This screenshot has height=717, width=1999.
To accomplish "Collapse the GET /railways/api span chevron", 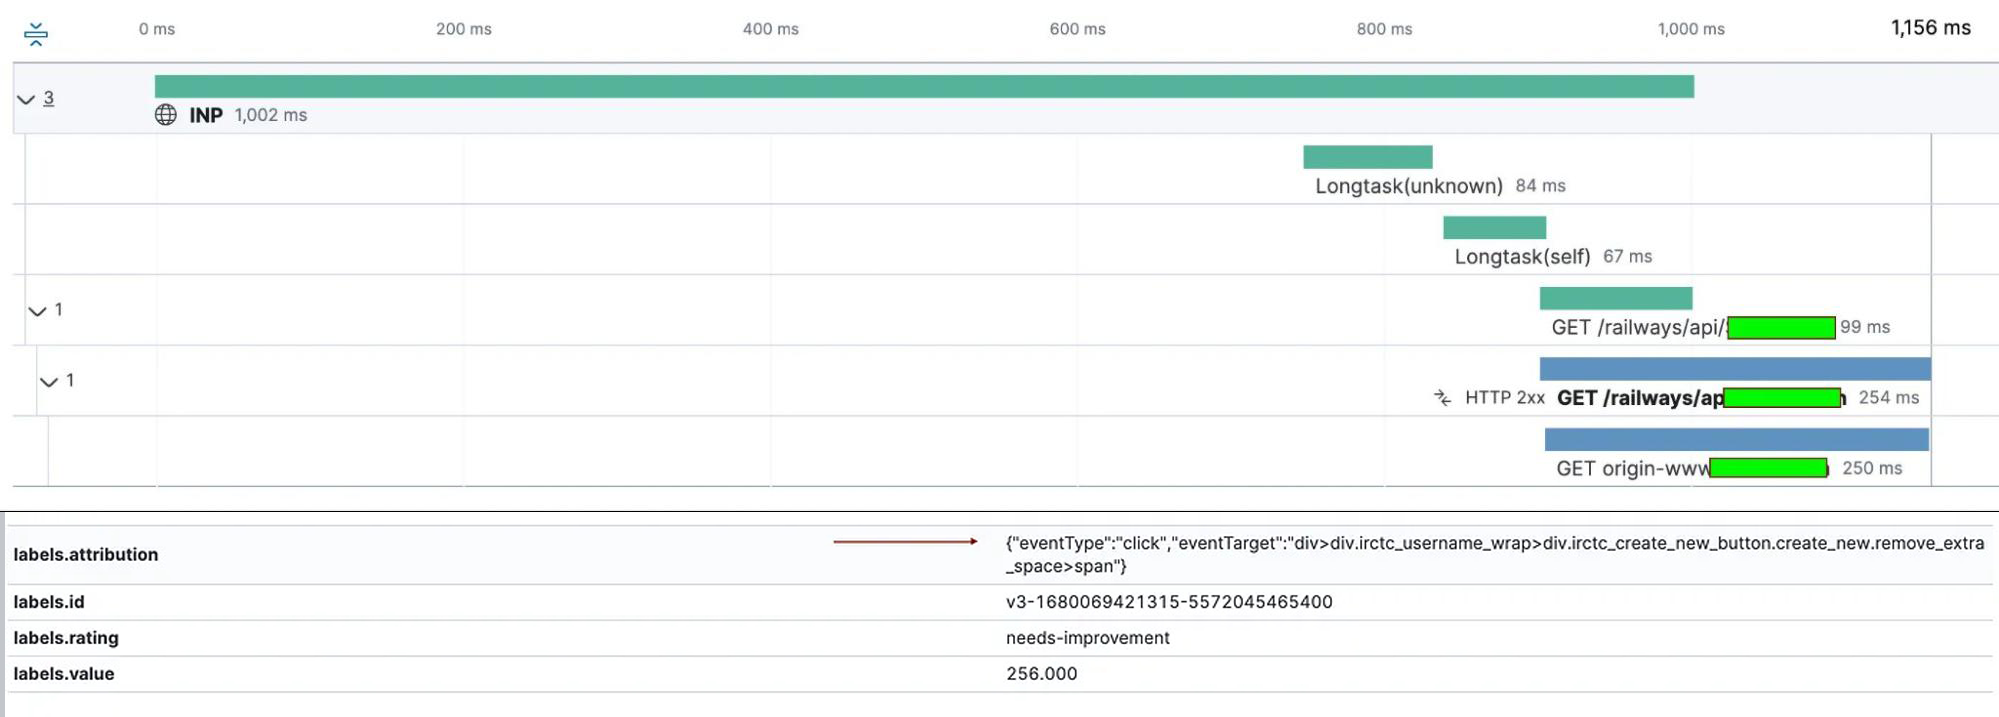I will pyautogui.click(x=38, y=311).
